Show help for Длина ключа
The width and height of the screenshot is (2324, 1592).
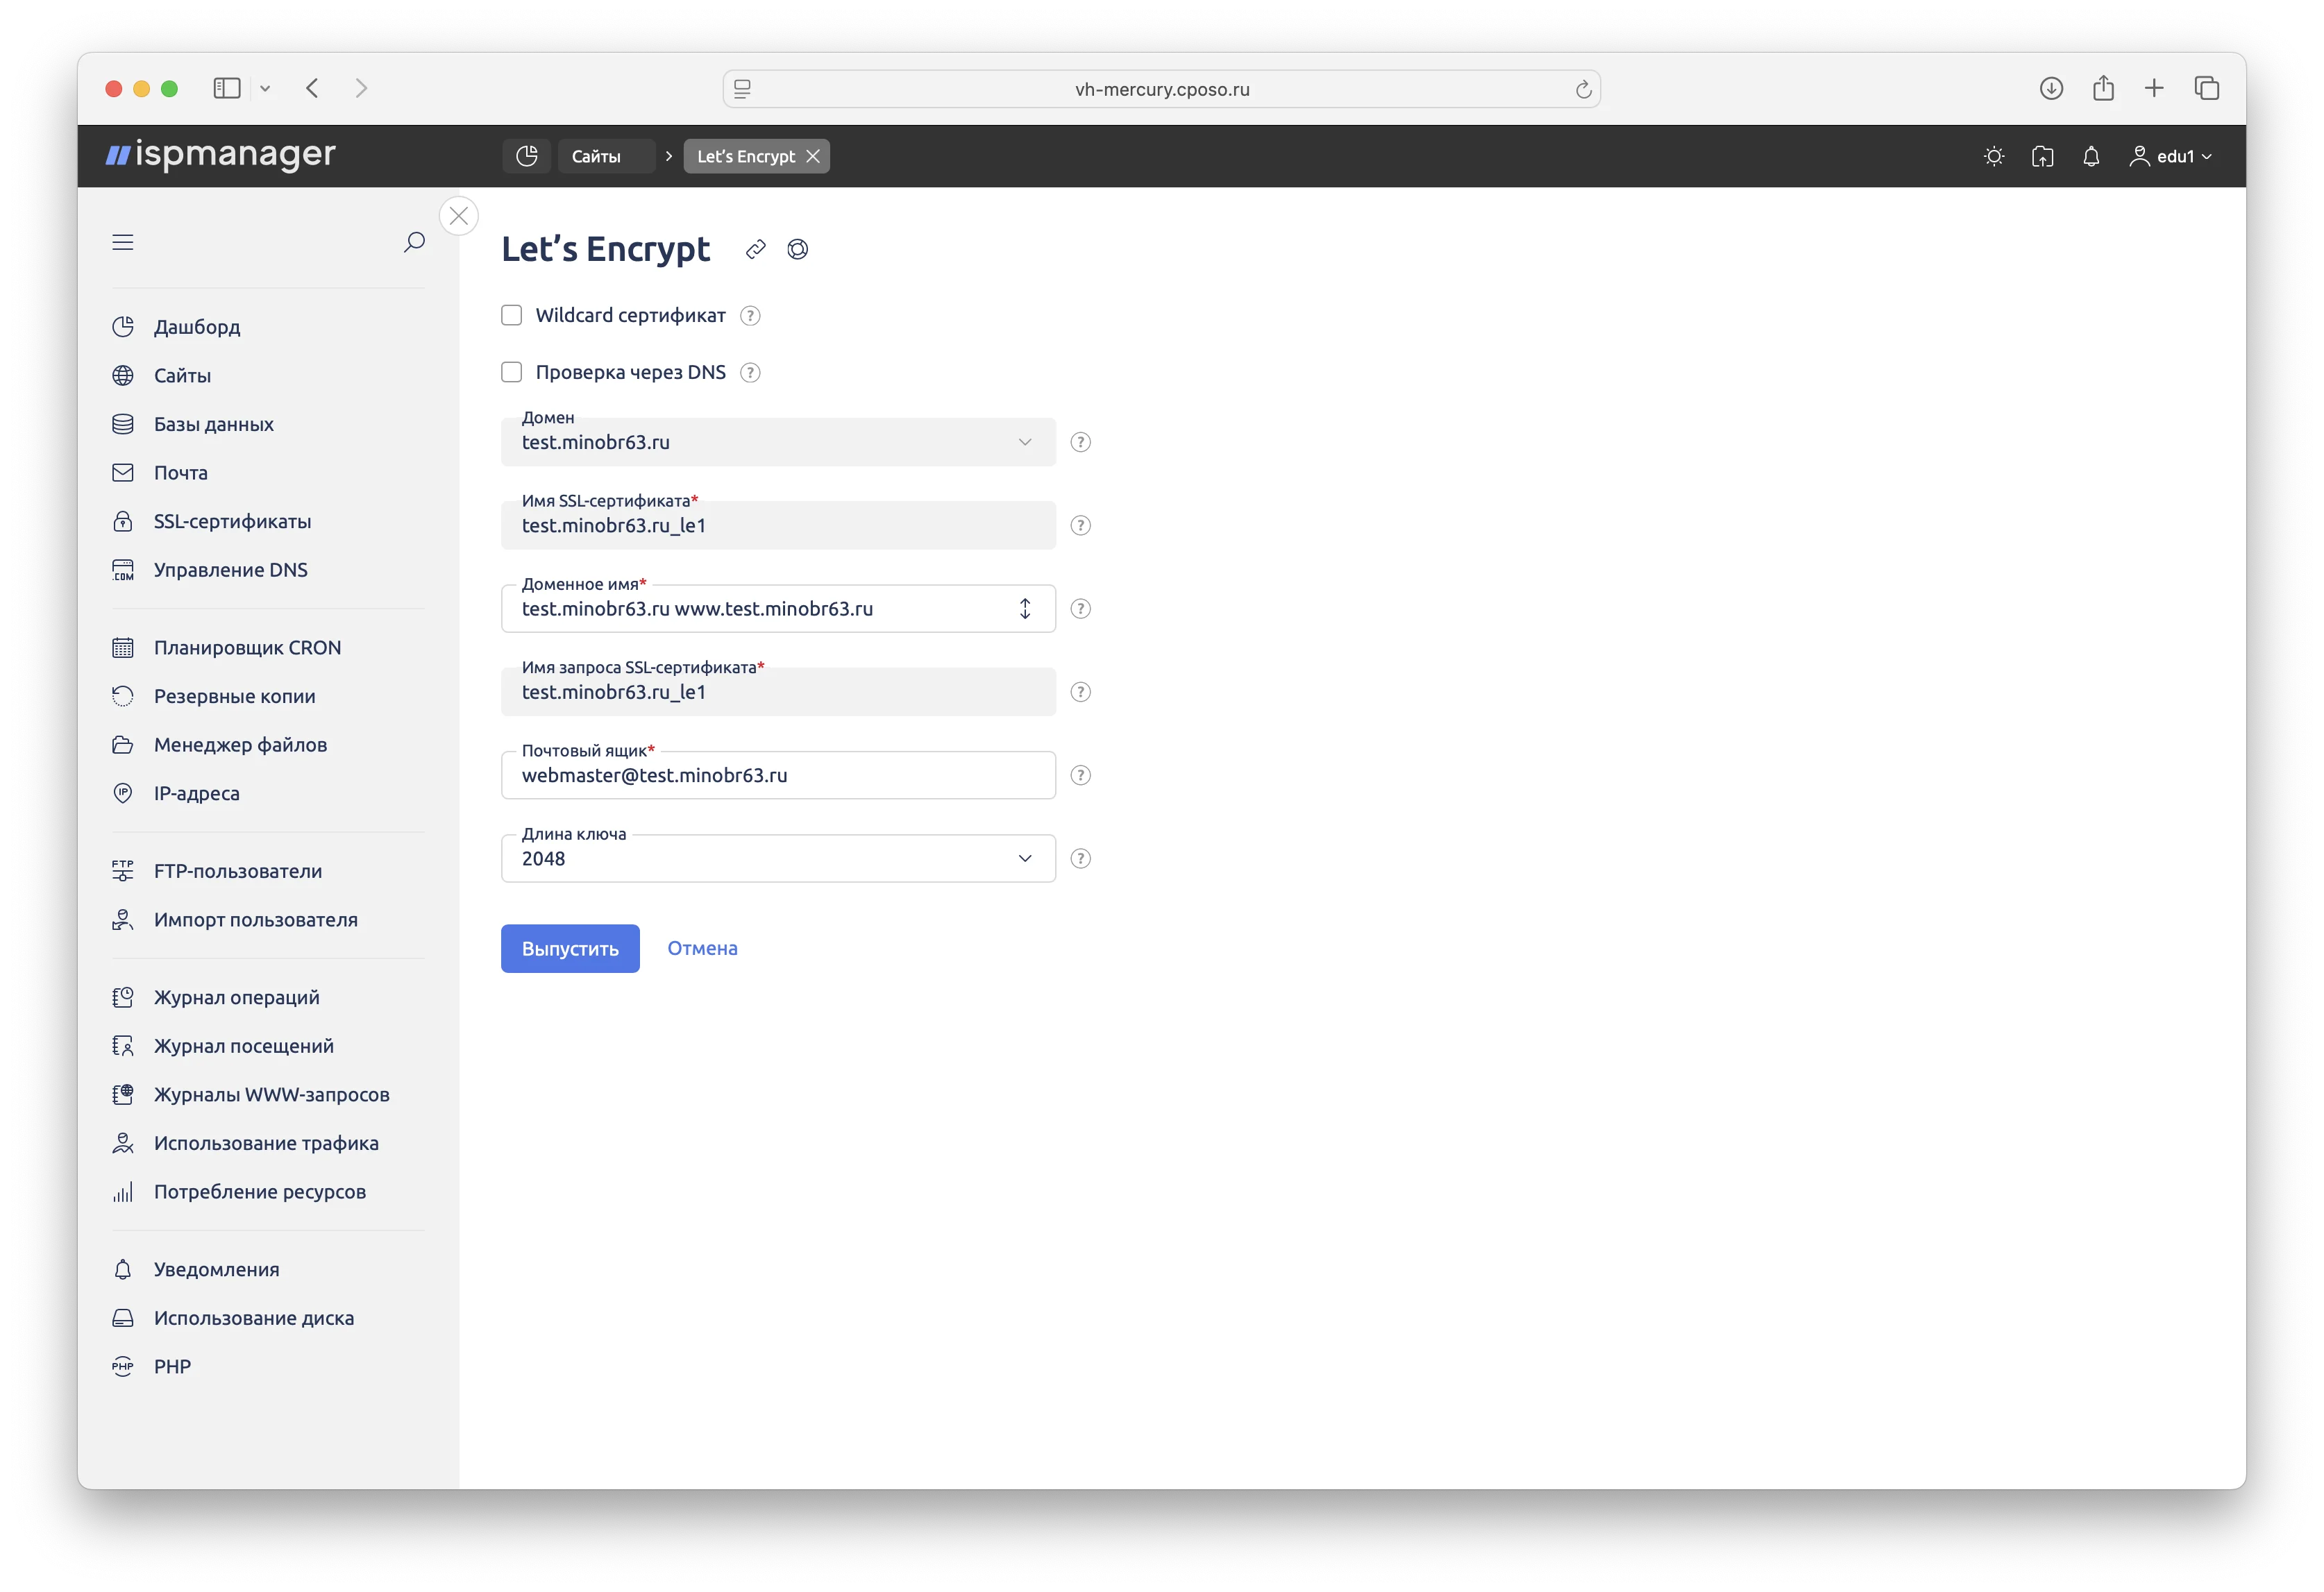1081,859
